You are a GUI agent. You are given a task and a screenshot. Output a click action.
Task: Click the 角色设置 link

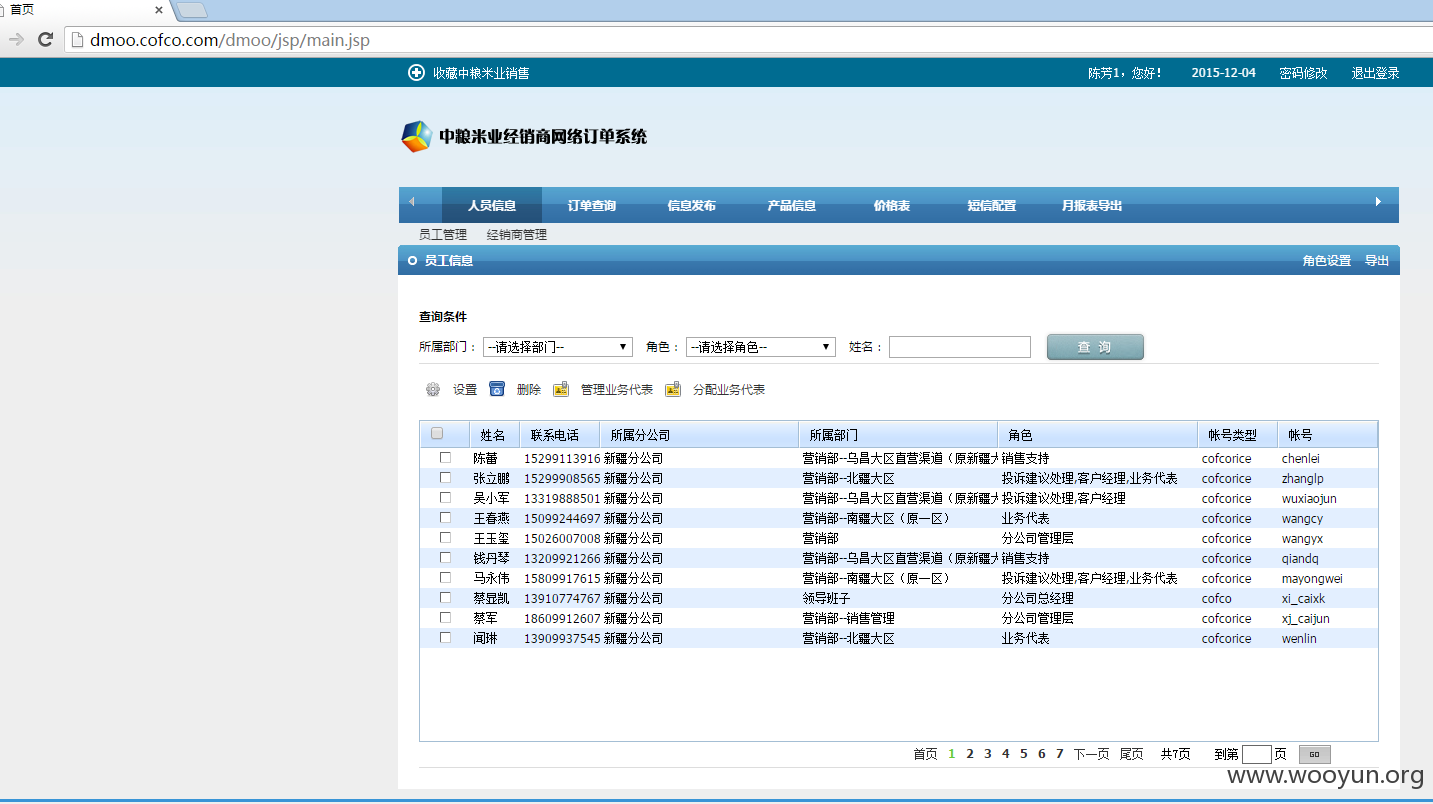[x=1327, y=261]
